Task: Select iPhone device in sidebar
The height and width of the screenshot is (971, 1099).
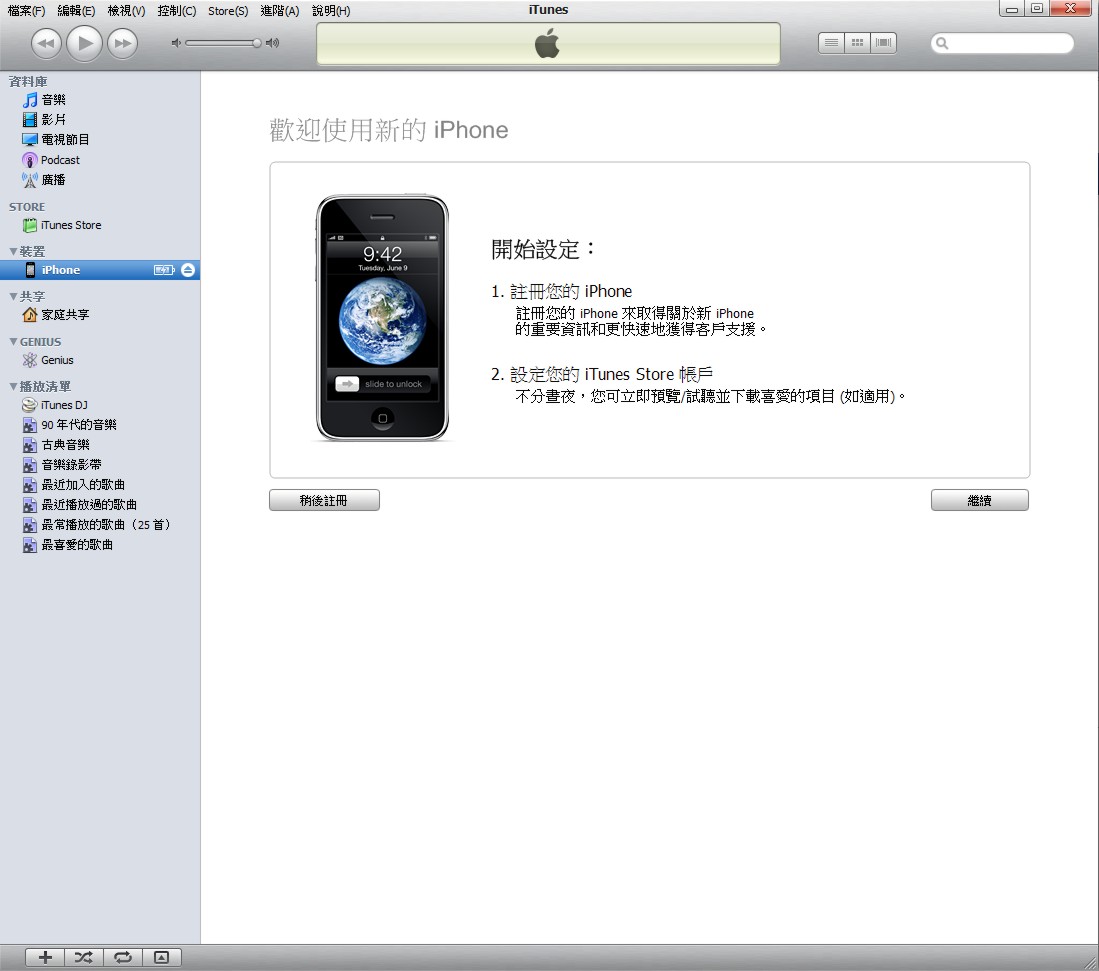Action: (100, 270)
